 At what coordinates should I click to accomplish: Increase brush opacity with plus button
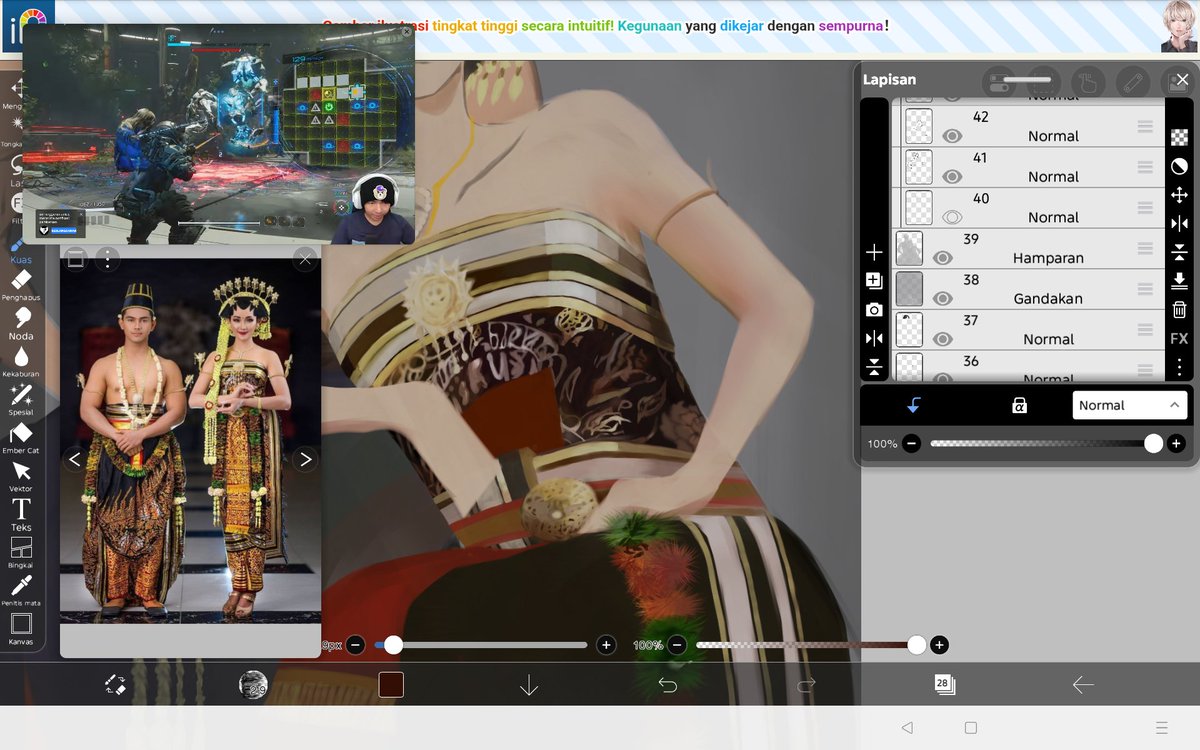pyautogui.click(x=939, y=645)
